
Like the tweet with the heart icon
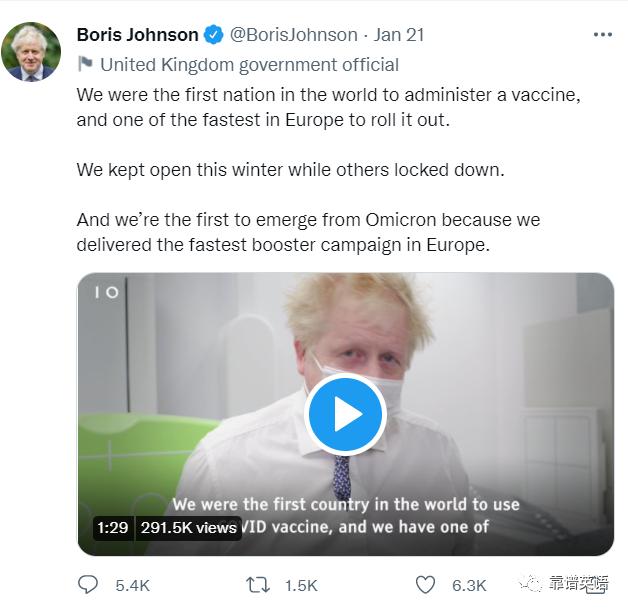[x=425, y=584]
